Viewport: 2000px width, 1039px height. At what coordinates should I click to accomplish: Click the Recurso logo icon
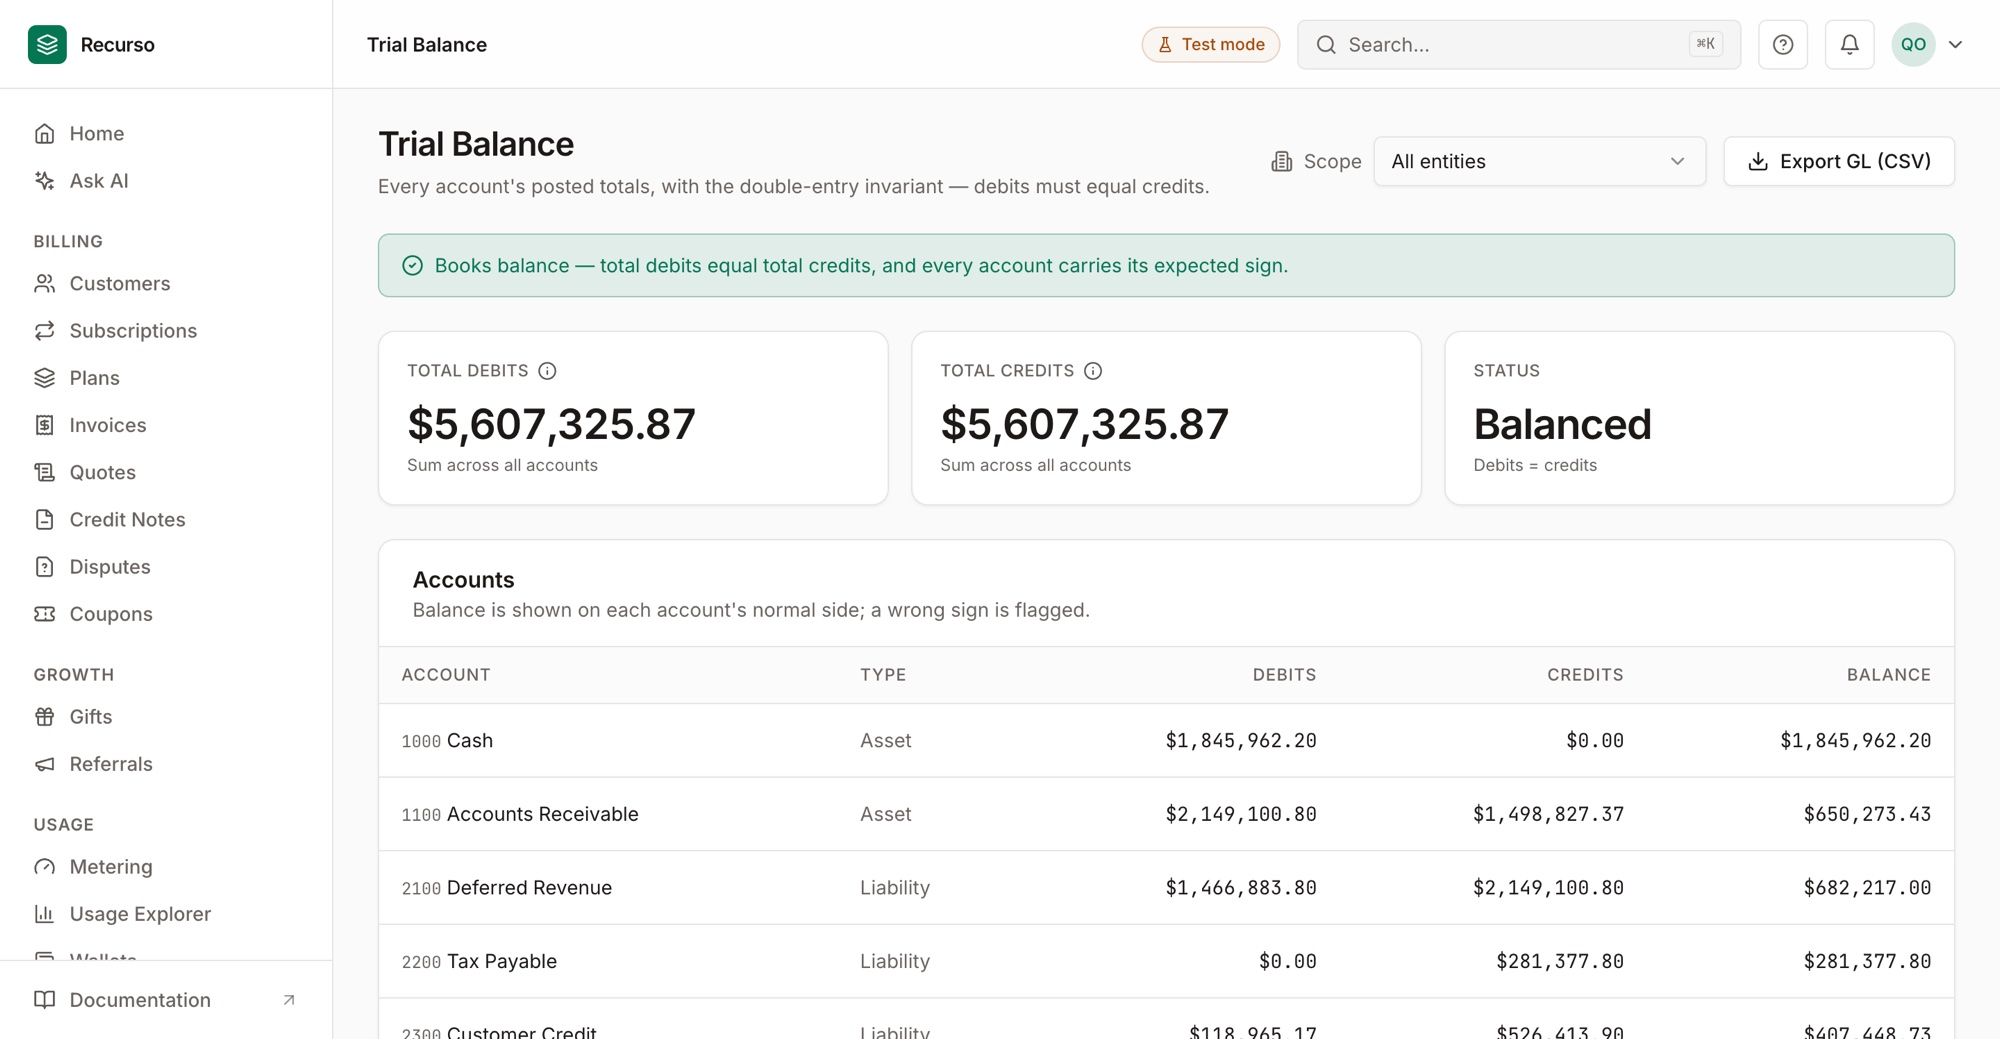pos(47,45)
